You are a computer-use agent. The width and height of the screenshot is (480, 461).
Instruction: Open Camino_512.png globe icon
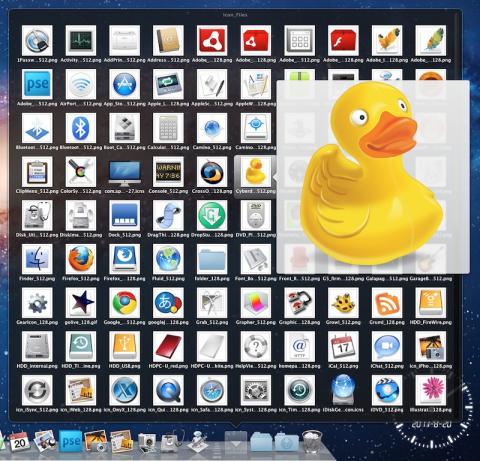coord(212,128)
